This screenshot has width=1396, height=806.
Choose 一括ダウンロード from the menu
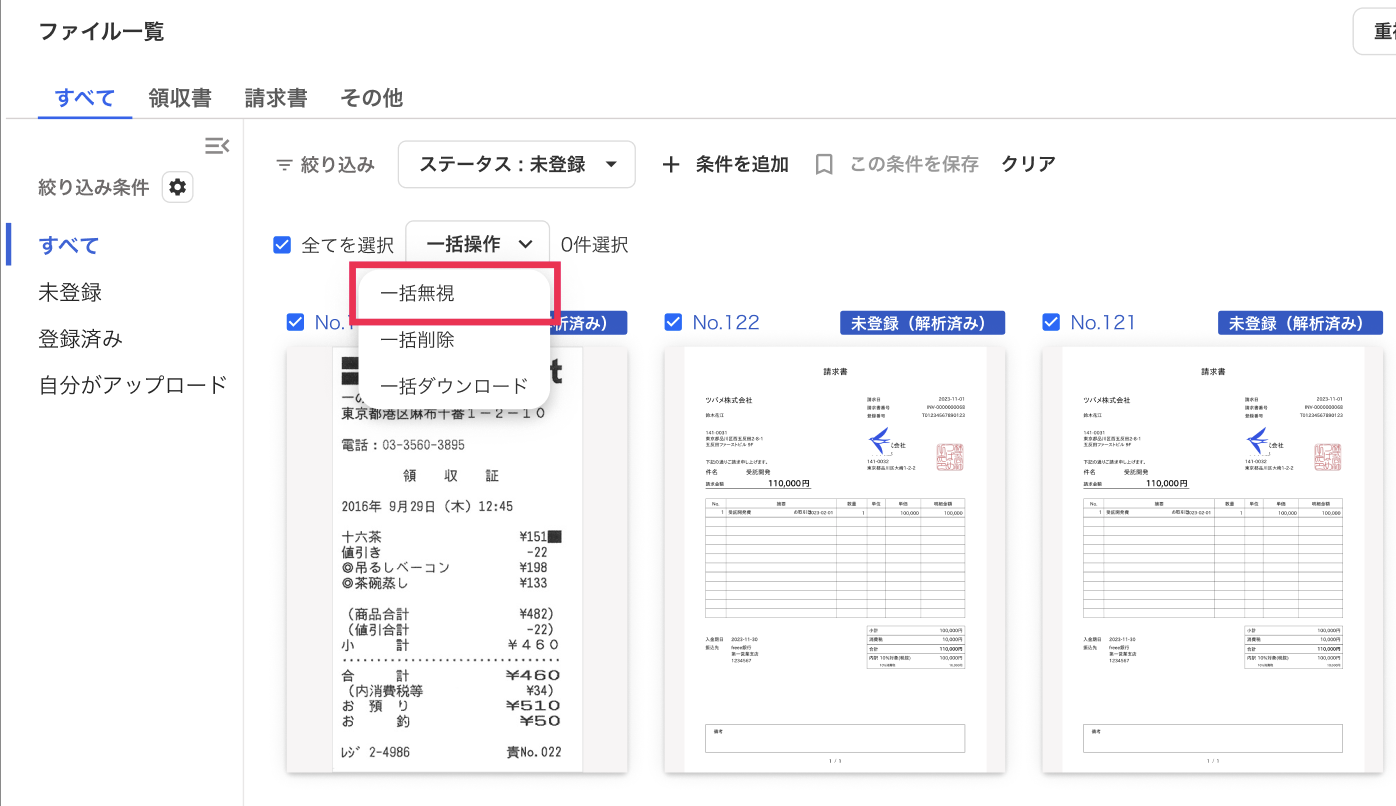point(454,386)
